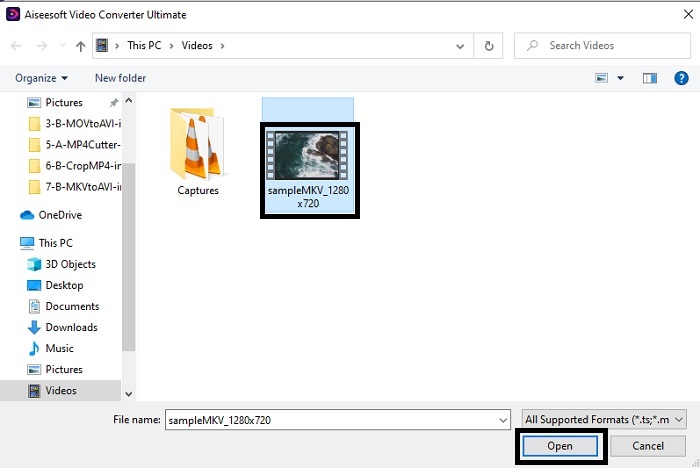Open the 3-B-MOVtoAVI folder
This screenshot has height=468, width=700.
(x=75, y=124)
